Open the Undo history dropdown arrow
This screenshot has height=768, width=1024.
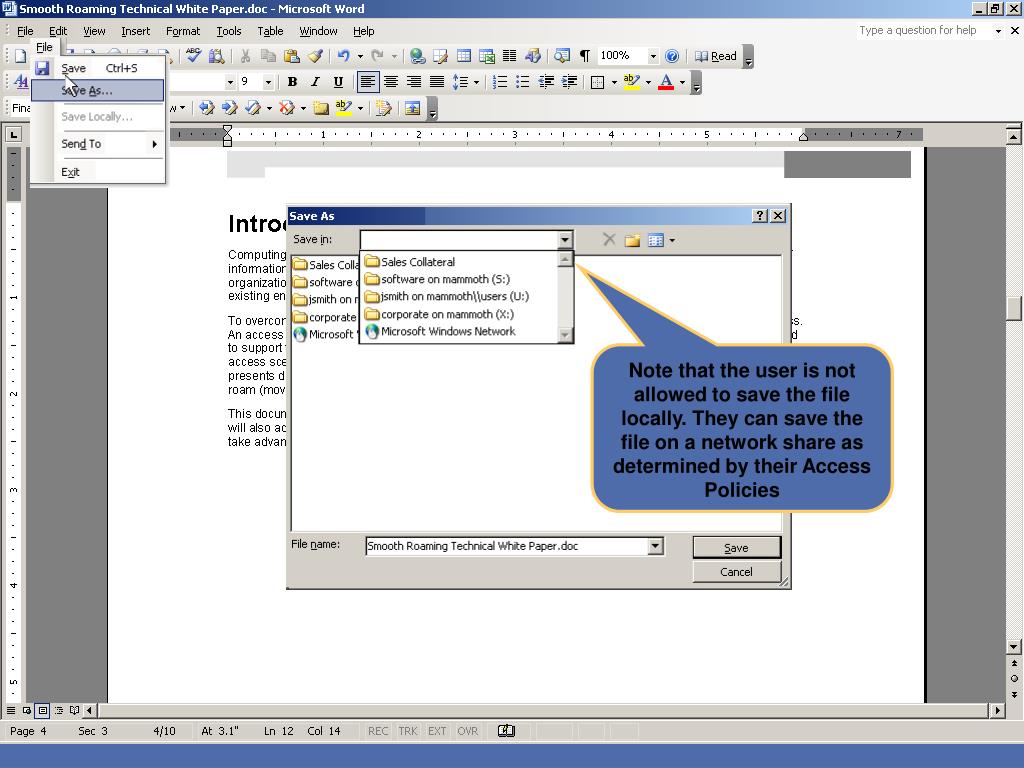[x=360, y=56]
